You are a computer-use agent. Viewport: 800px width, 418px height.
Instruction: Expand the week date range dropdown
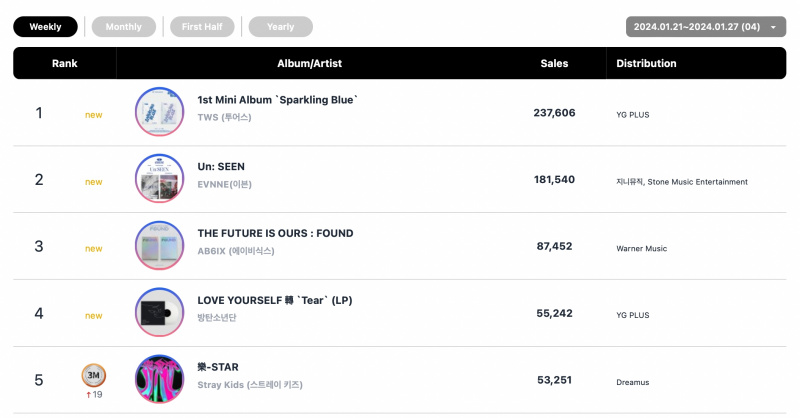[706, 27]
